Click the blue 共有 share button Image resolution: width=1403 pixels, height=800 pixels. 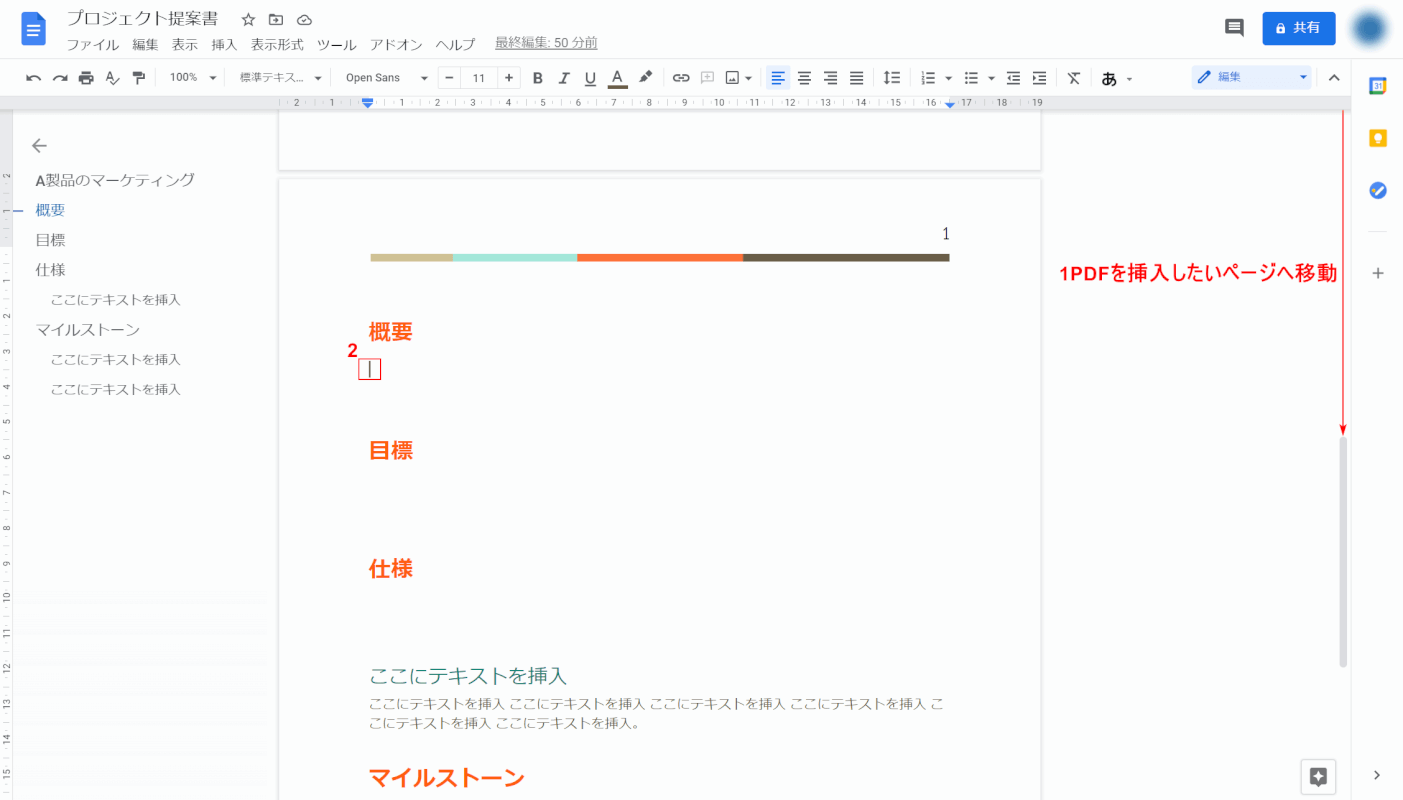tap(1298, 28)
